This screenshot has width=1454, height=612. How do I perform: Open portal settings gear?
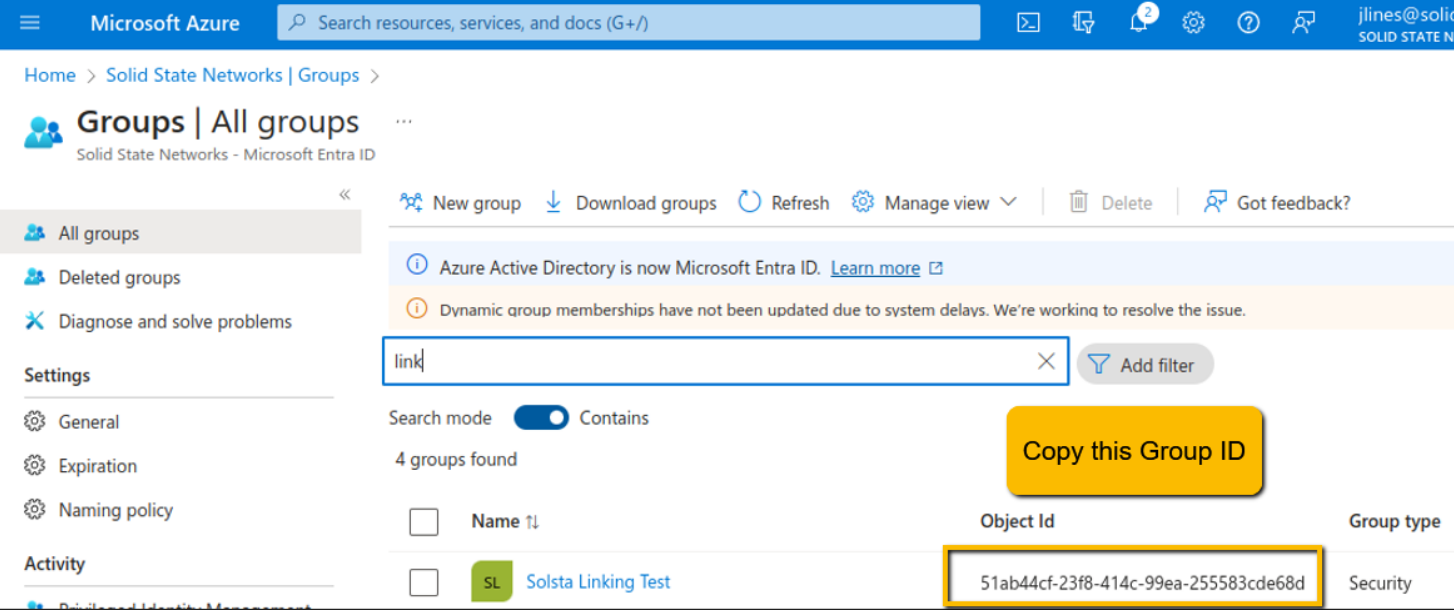tap(1193, 23)
